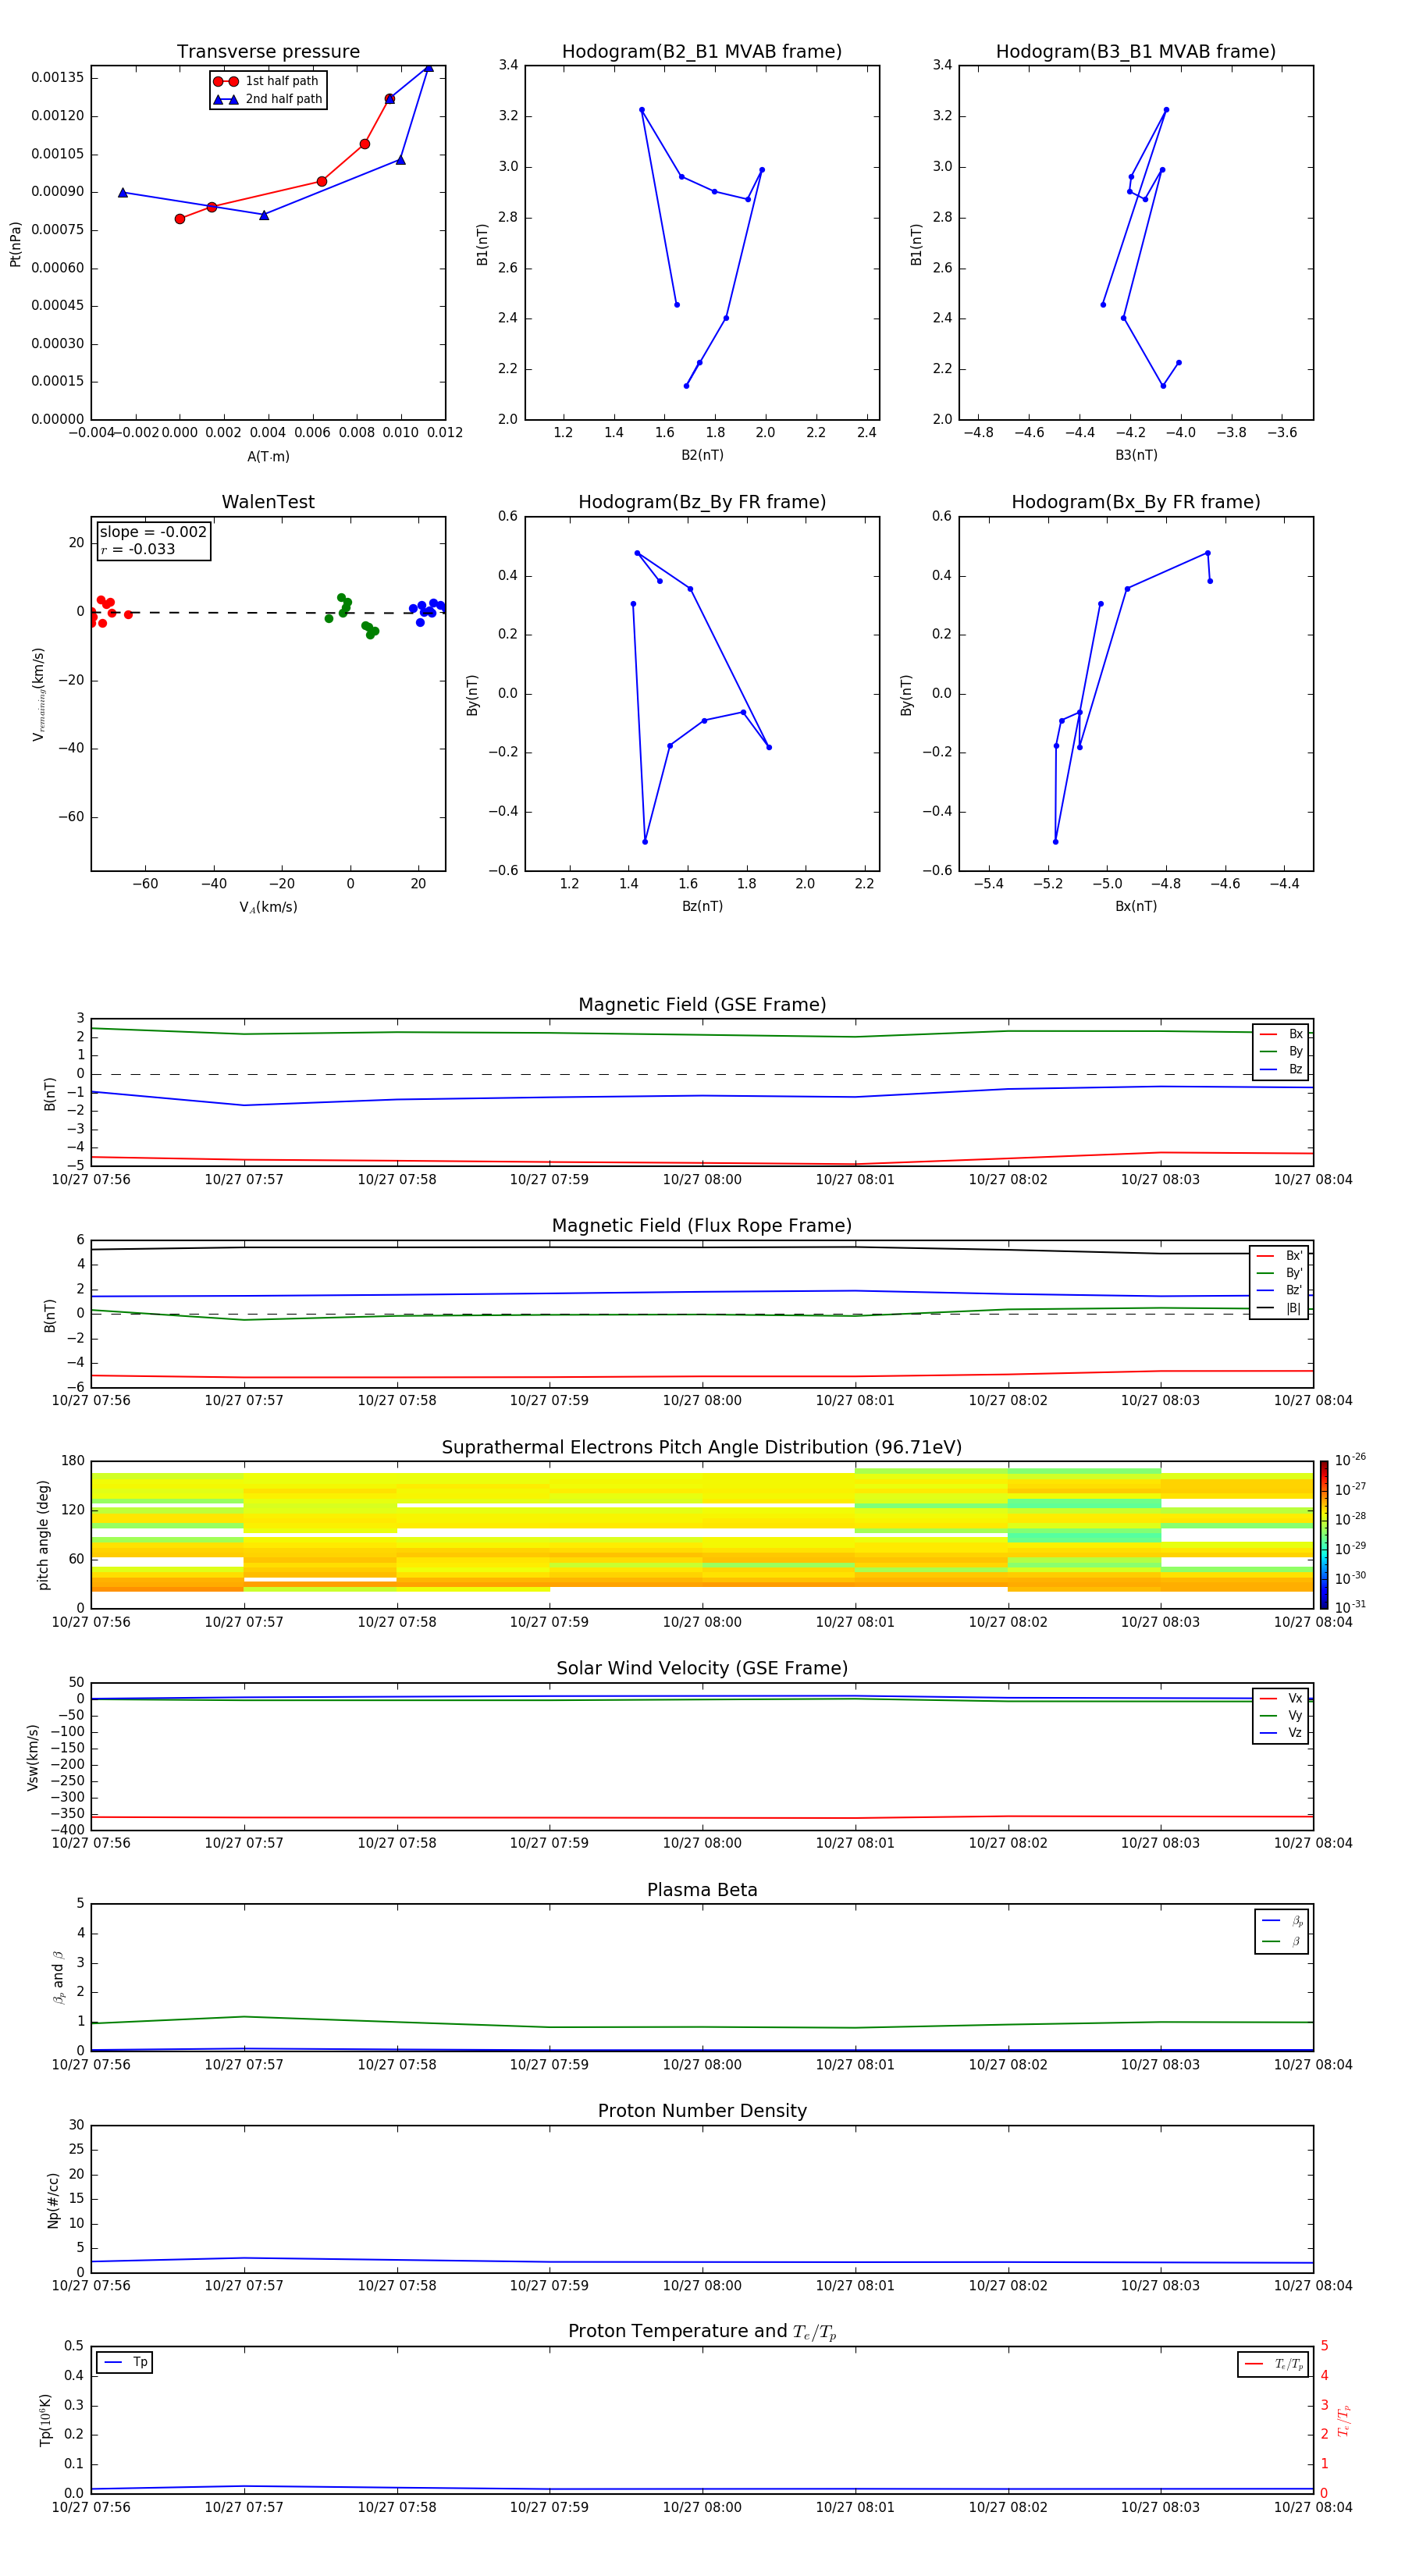
Task: Click the 'Transverse pressure' plot title
Action: pos(268,51)
